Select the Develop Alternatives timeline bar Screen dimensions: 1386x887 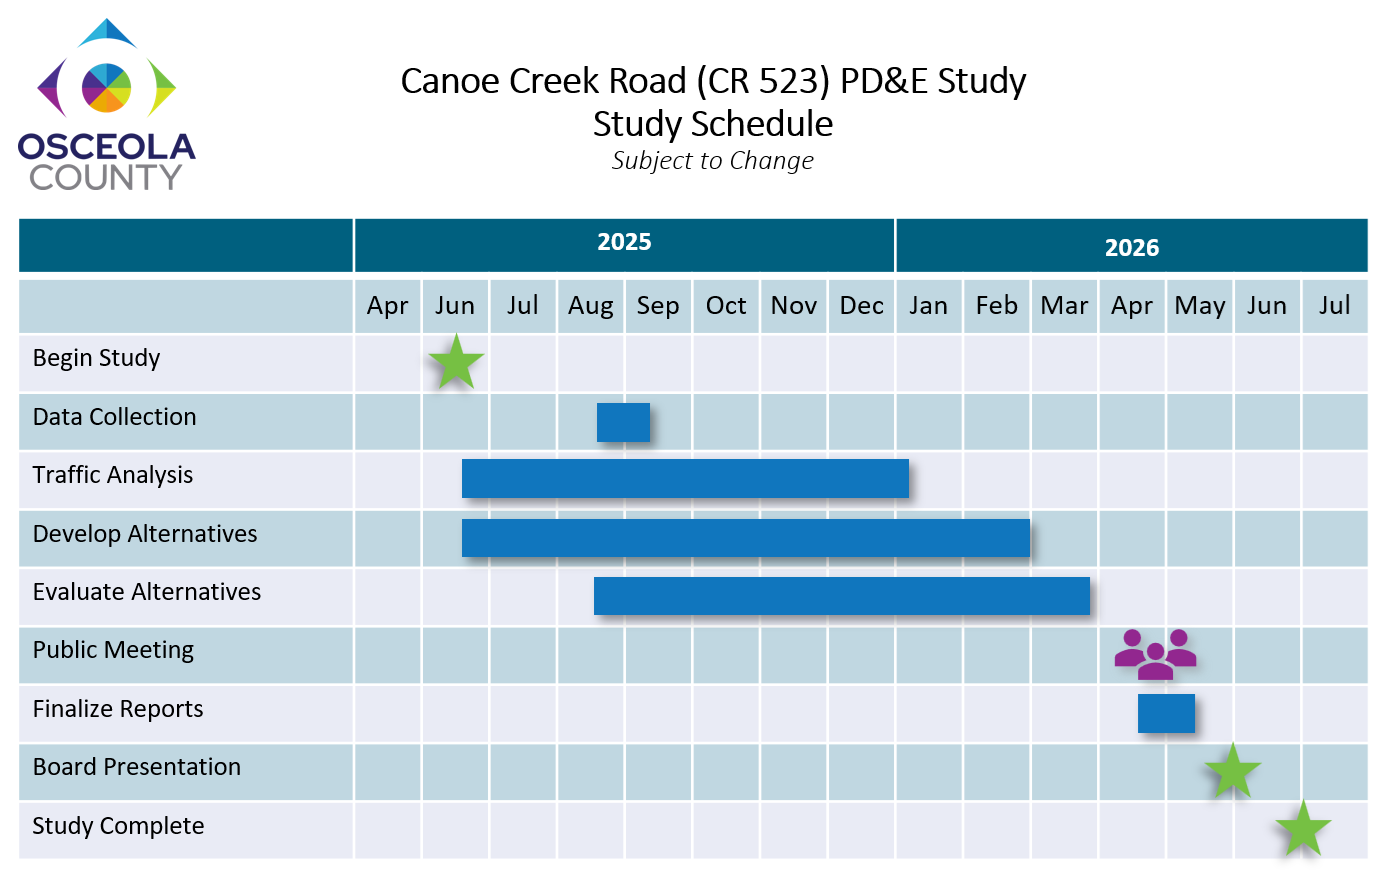coord(745,538)
